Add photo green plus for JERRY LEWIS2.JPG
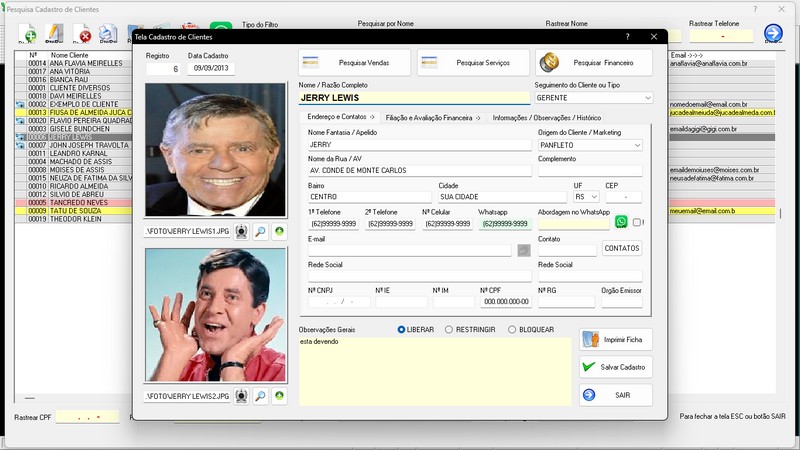Screen dimensions: 800x450 point(279,396)
